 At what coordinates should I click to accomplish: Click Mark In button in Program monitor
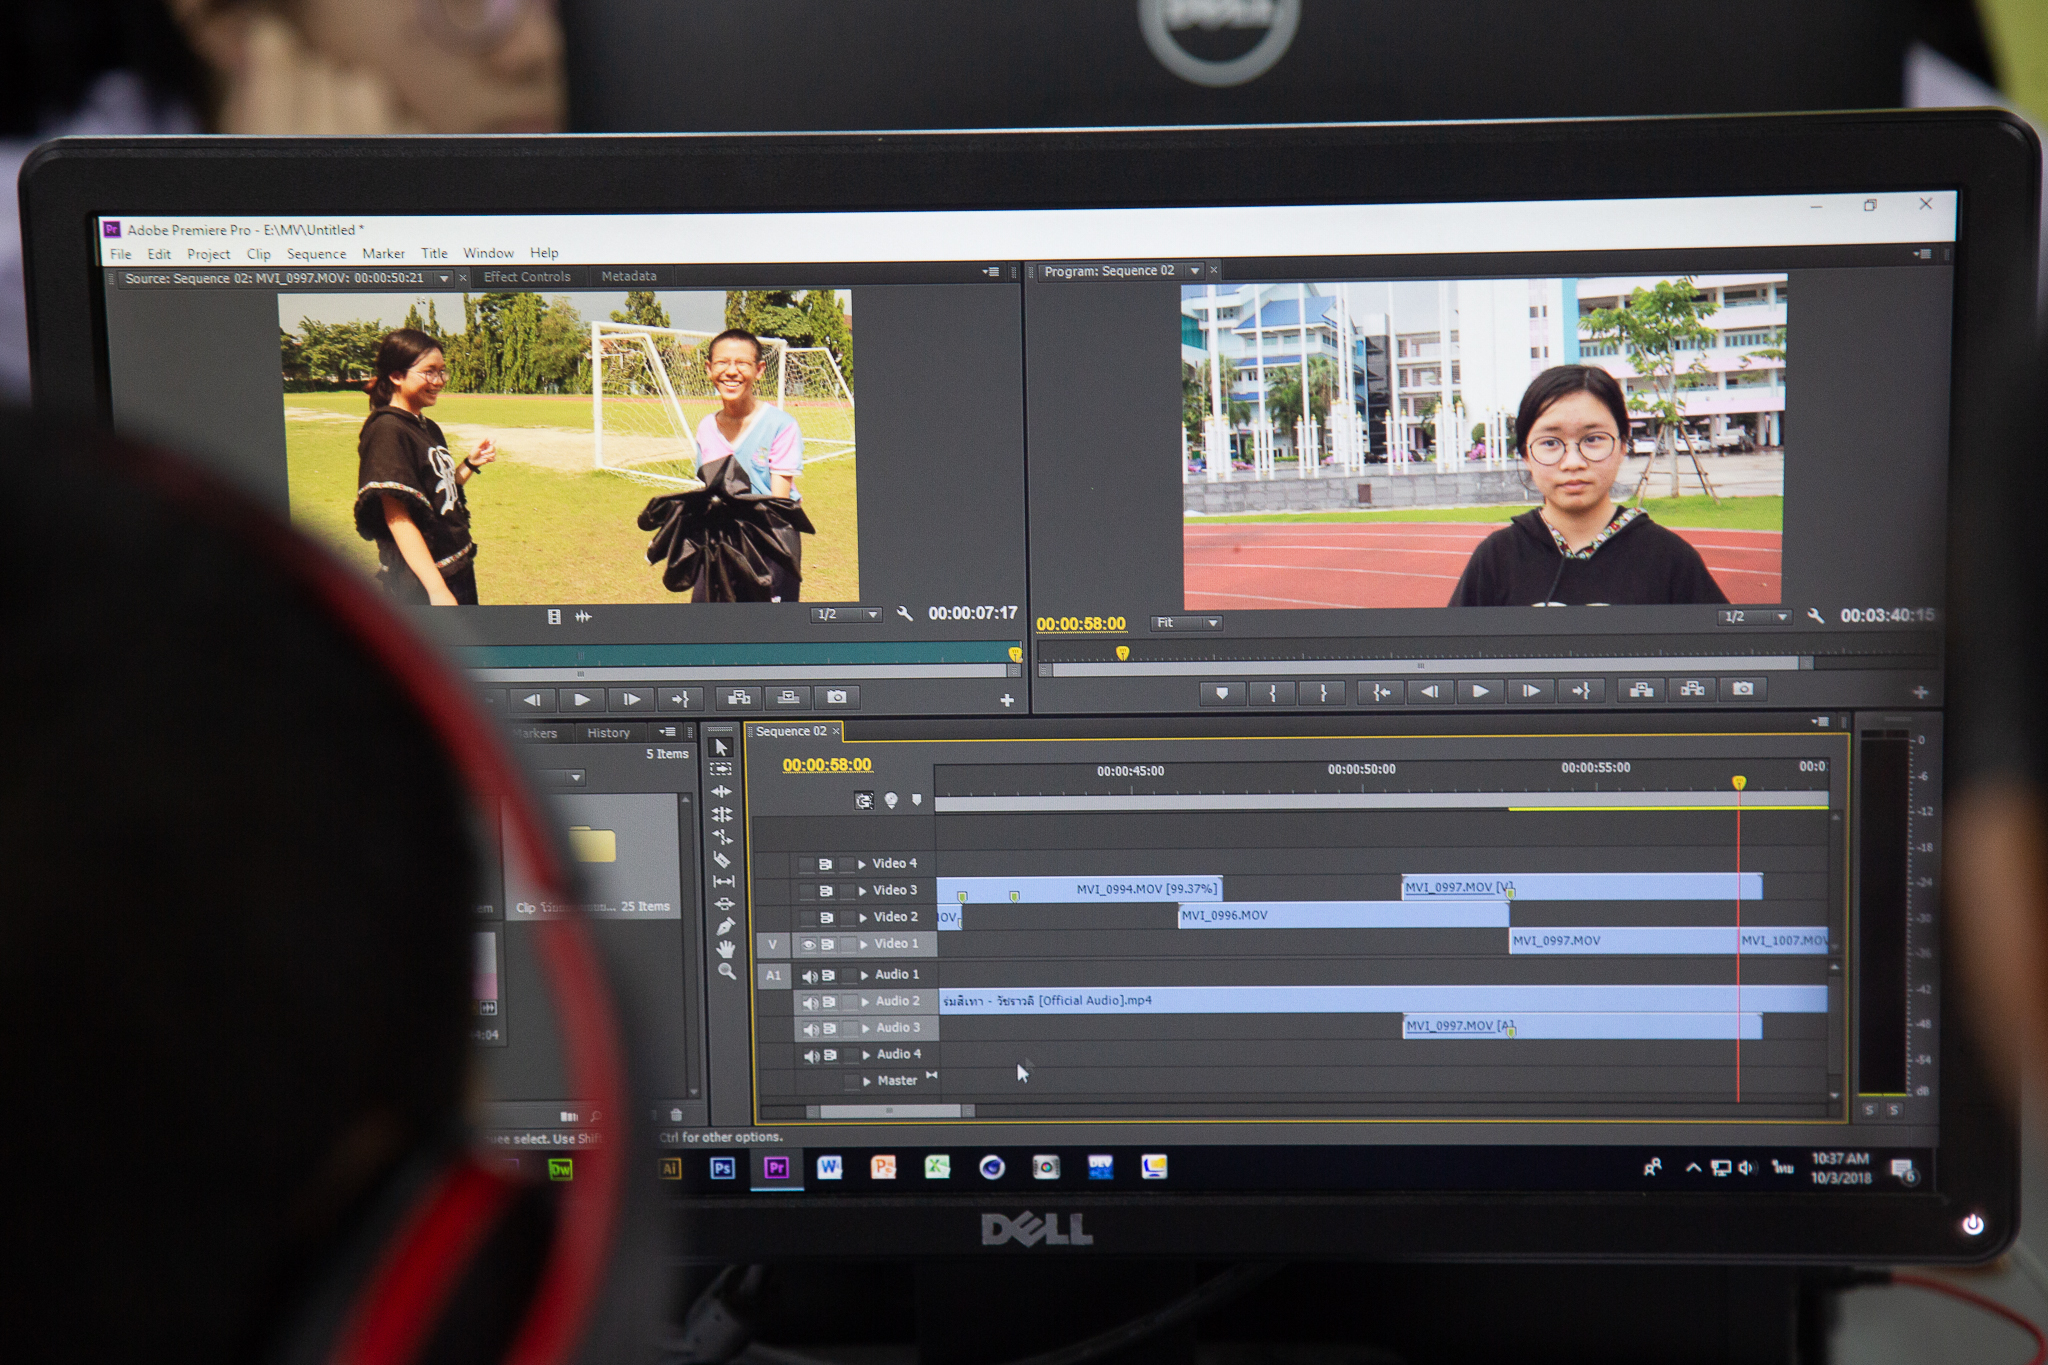coord(1272,692)
